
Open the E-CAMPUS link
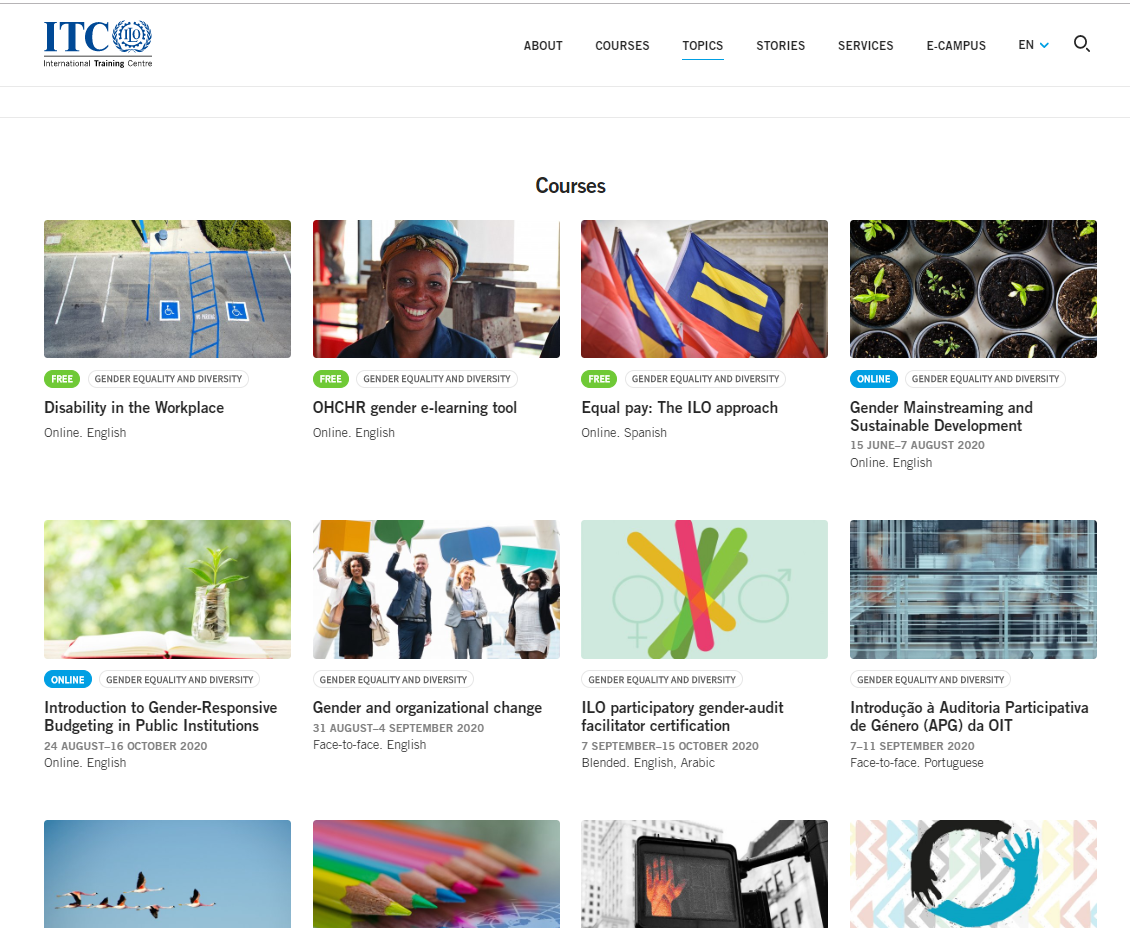[x=955, y=46]
